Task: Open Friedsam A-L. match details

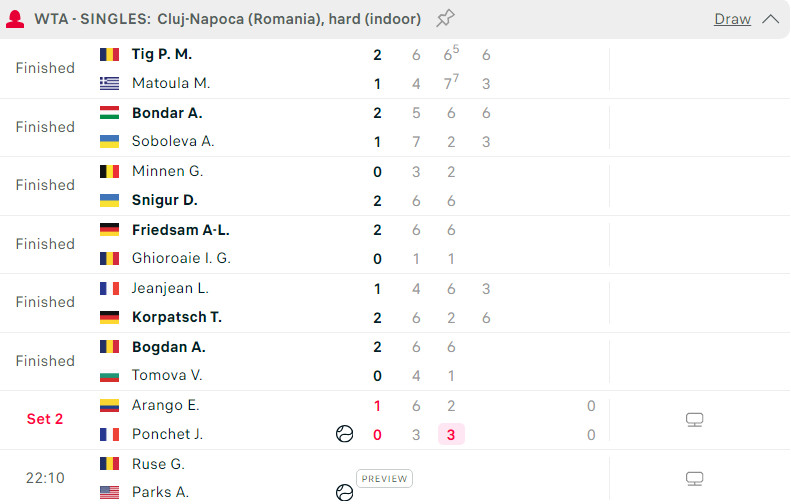Action: pos(181,230)
